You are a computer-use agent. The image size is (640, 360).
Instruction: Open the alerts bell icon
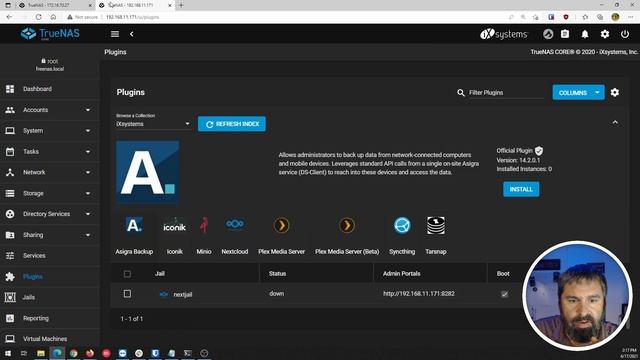[x=585, y=34]
